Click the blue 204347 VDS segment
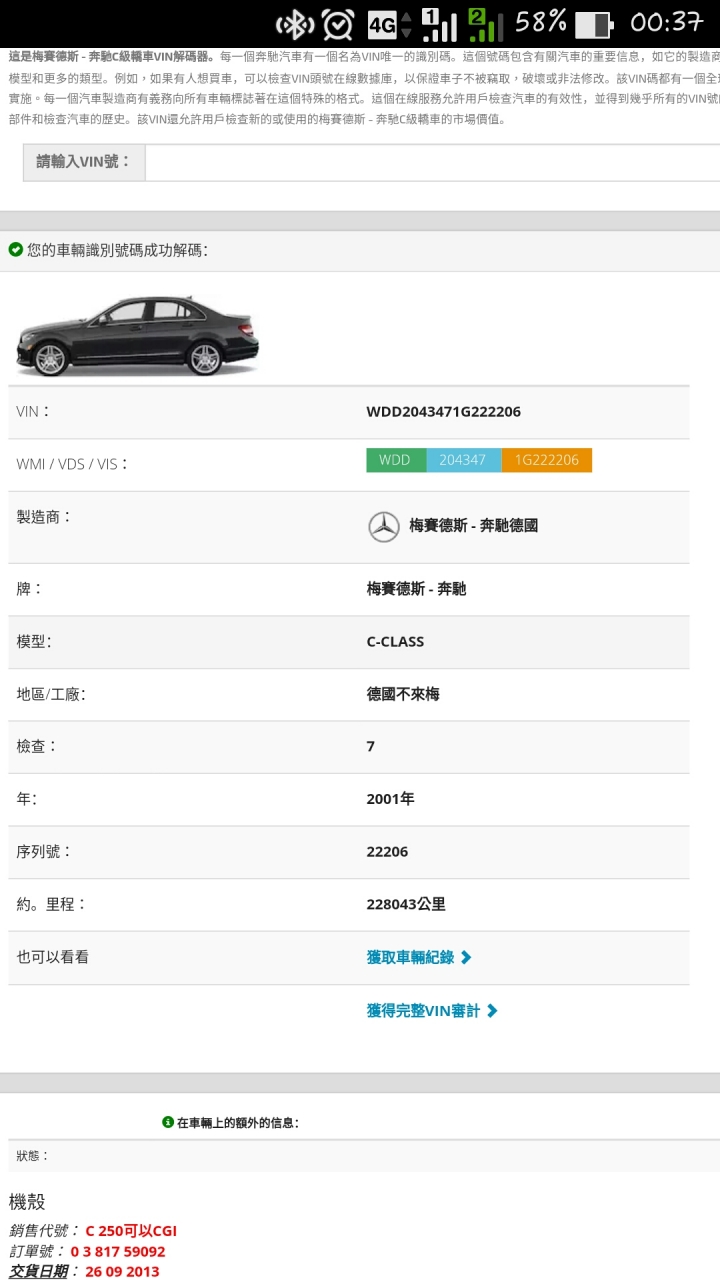 pos(463,460)
